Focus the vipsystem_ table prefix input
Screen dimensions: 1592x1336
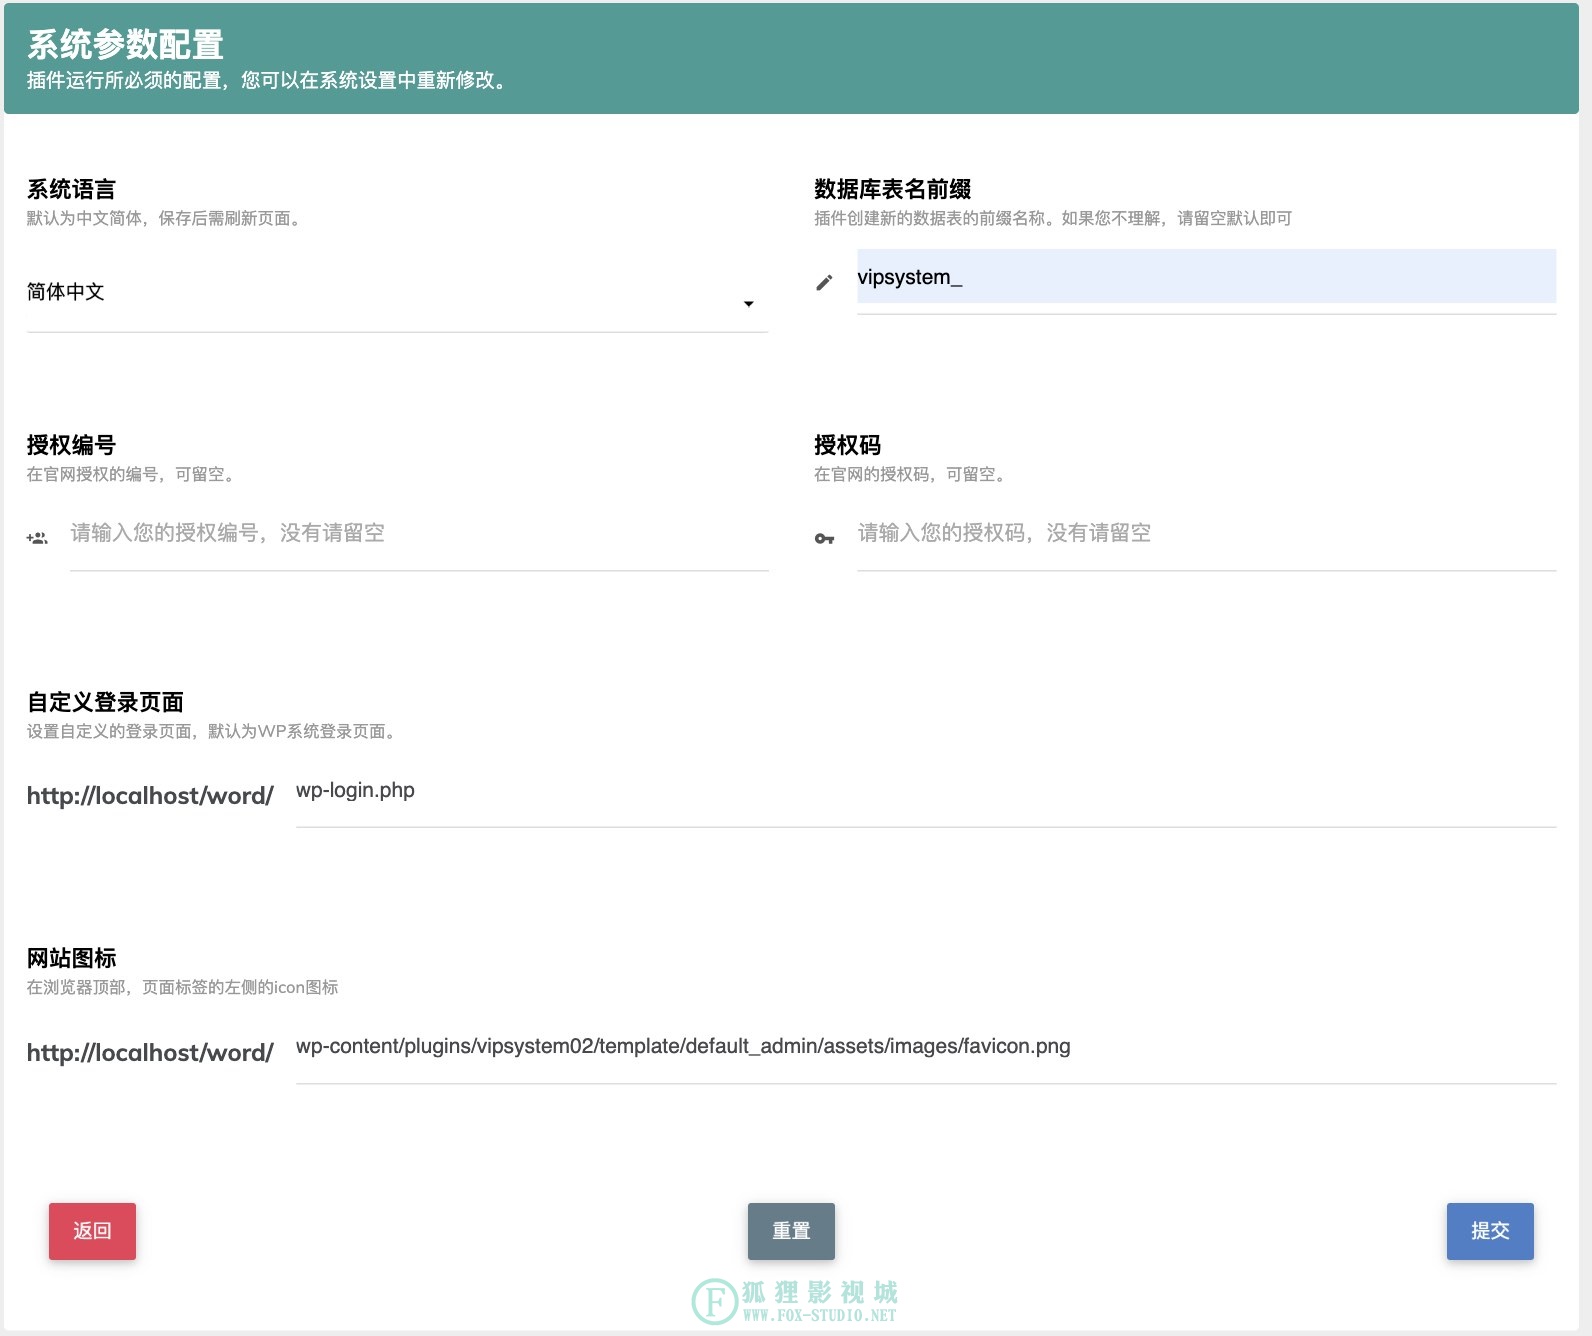pyautogui.click(x=1206, y=277)
